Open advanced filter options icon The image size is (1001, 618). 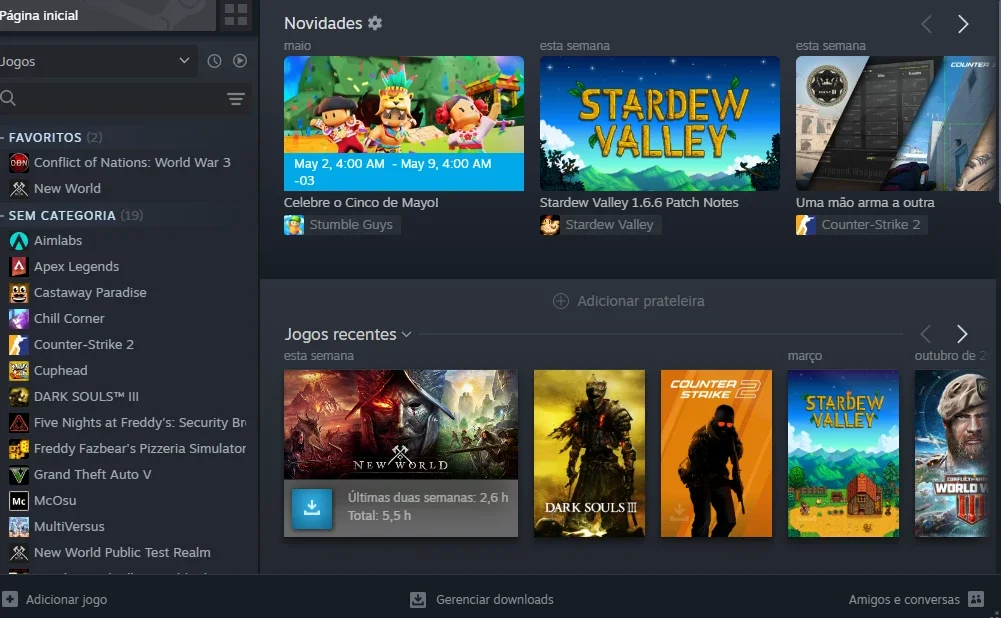click(x=236, y=98)
